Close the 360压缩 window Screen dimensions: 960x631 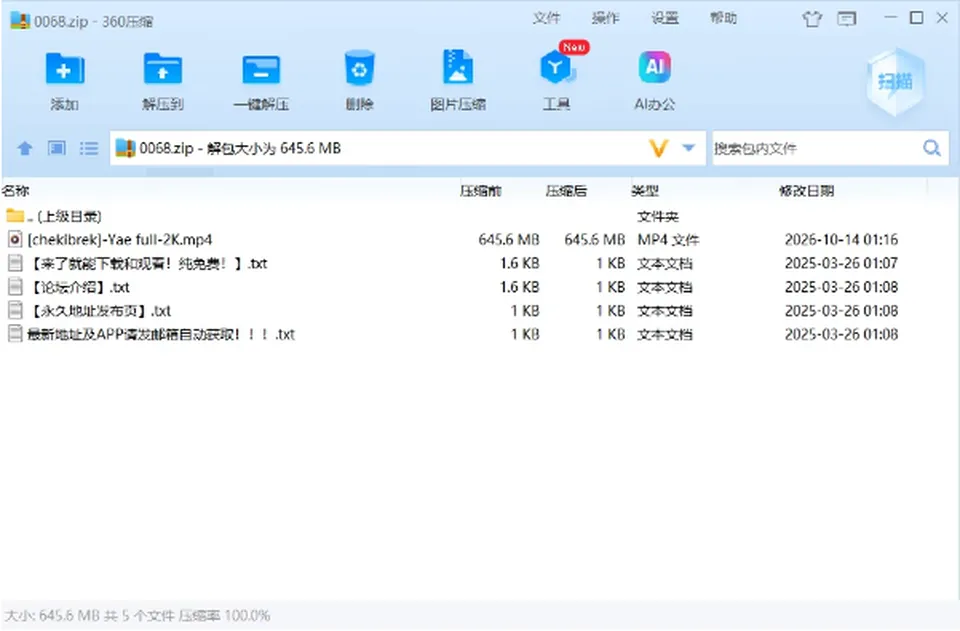coord(942,18)
